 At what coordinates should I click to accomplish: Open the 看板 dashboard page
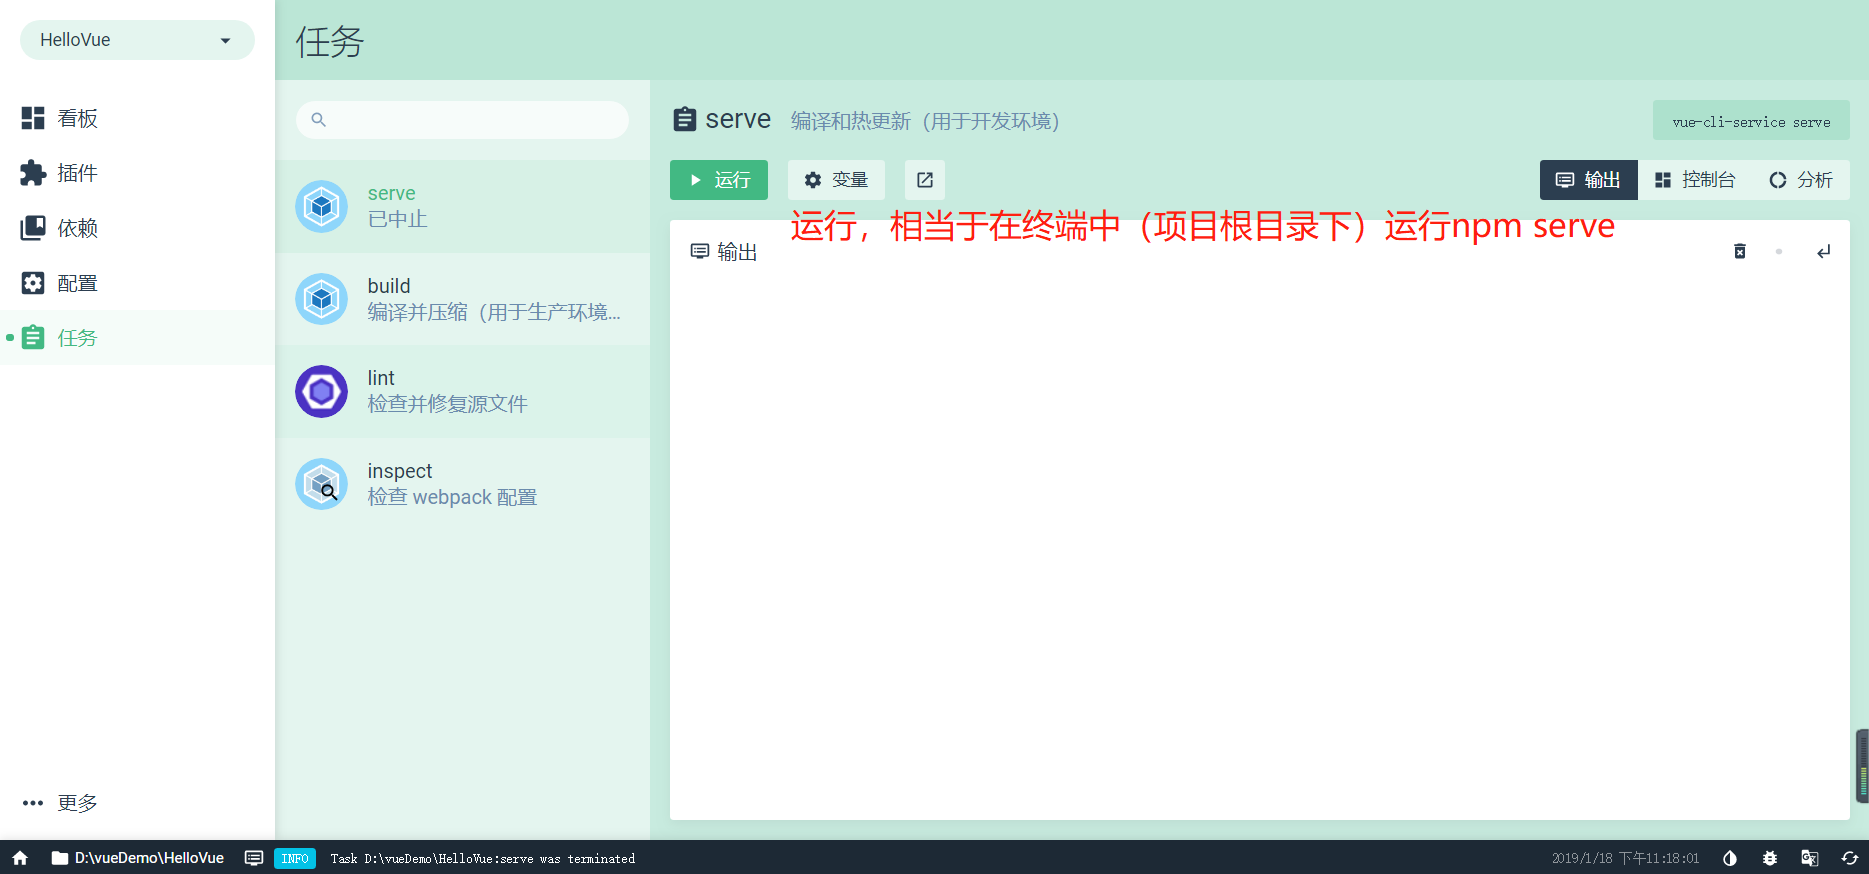point(137,118)
